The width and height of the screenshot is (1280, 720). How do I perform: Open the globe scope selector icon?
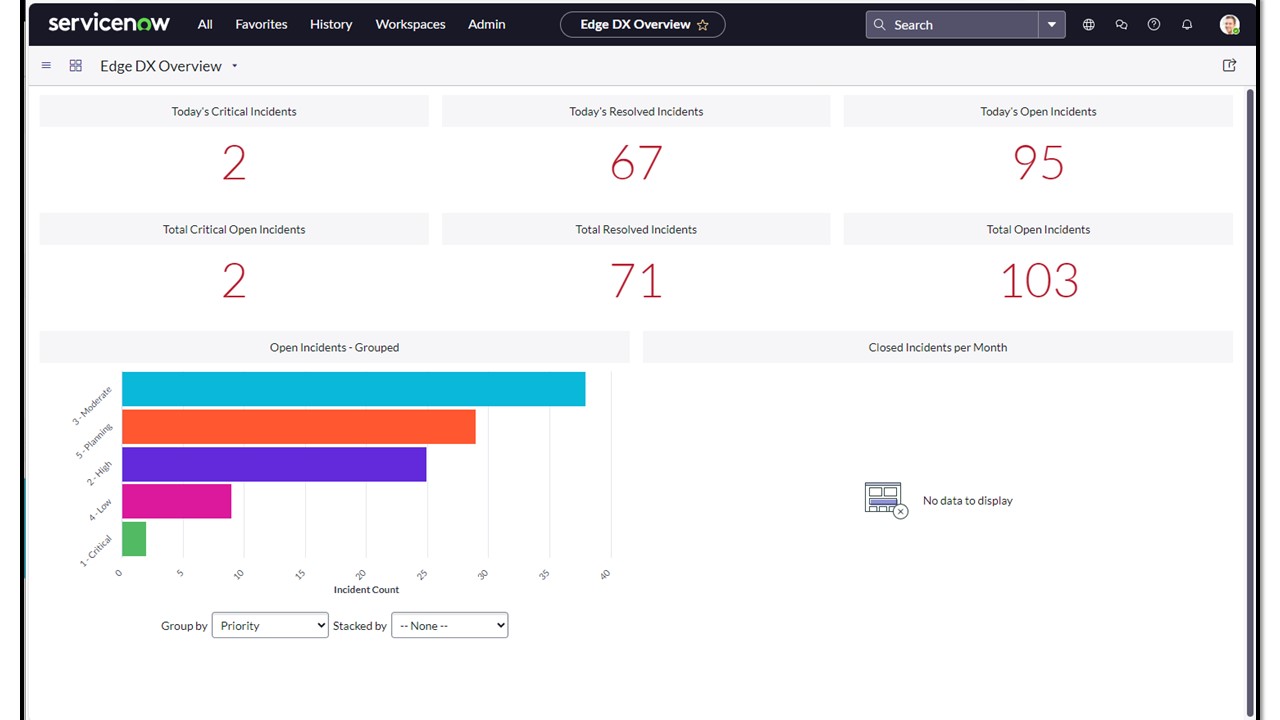click(x=1089, y=25)
